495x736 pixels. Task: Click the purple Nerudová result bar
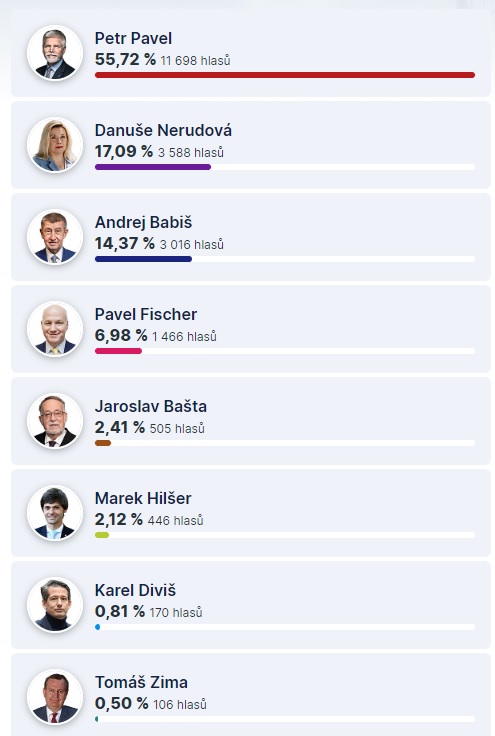coord(153,167)
